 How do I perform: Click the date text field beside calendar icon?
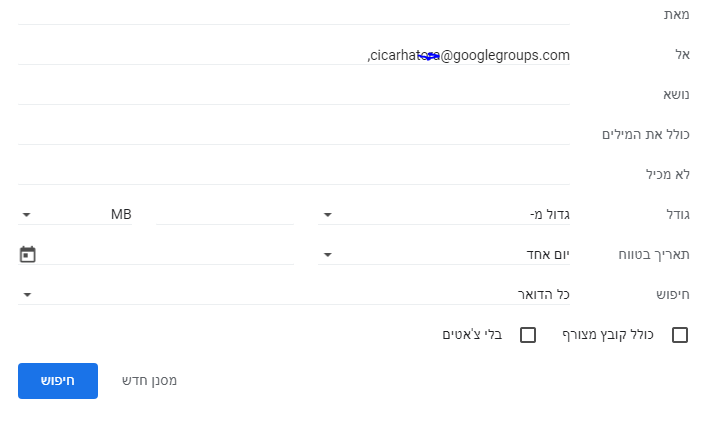pyautogui.click(x=167, y=254)
